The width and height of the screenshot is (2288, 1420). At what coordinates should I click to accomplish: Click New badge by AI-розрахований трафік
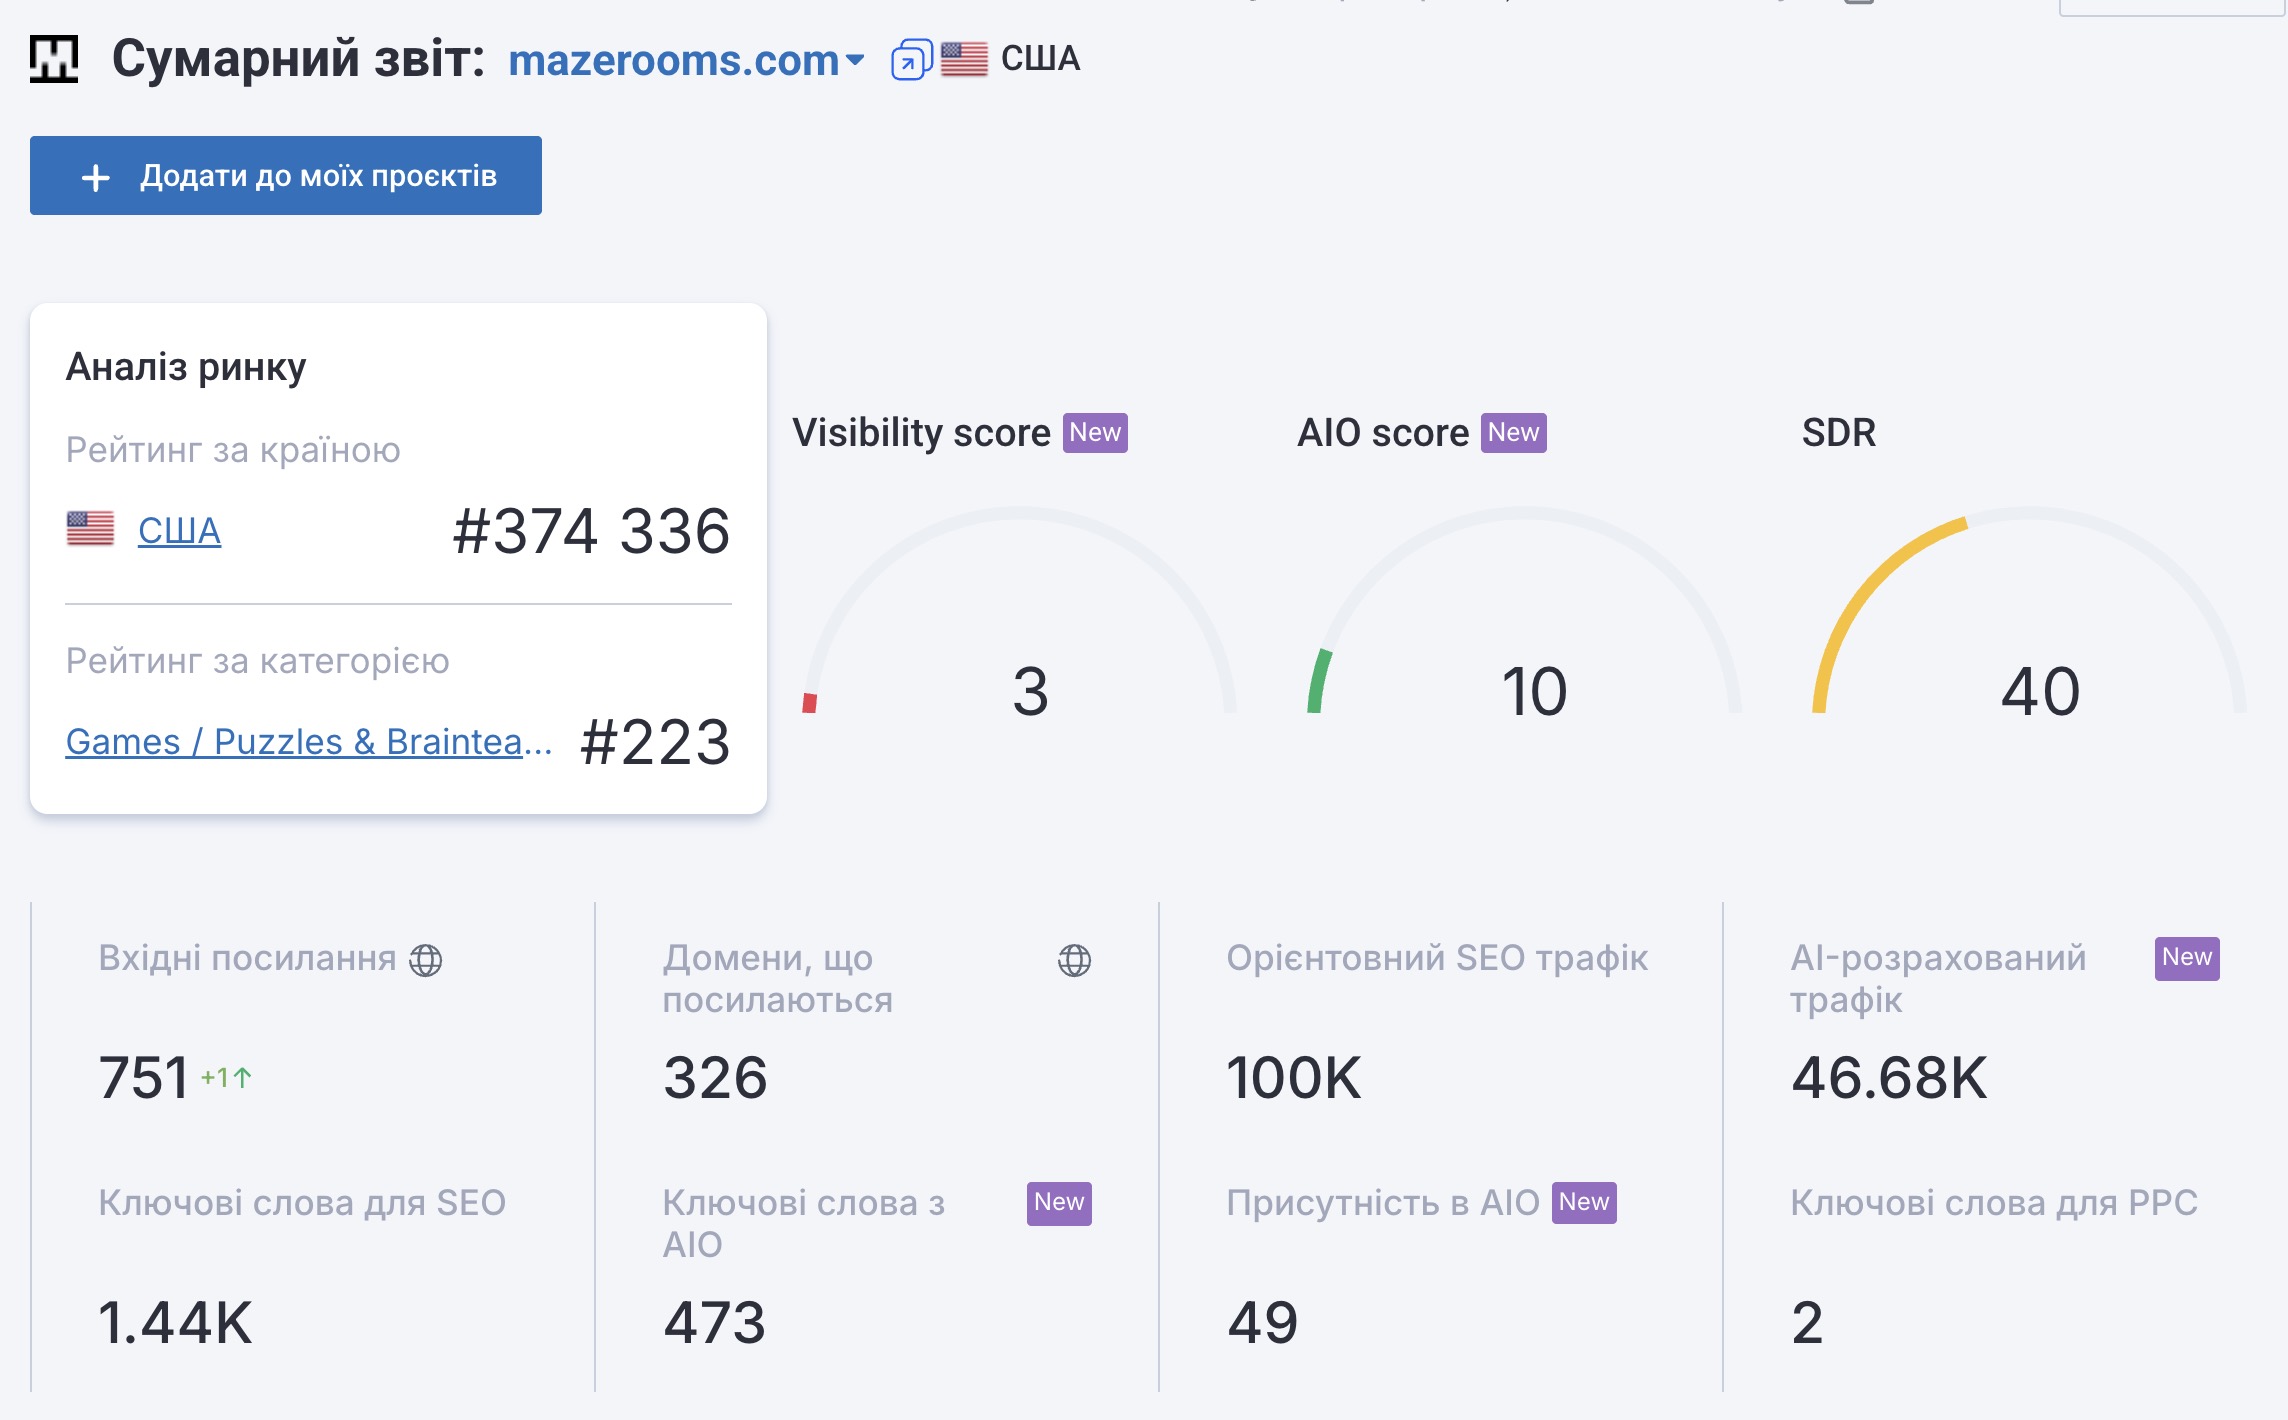point(2186,958)
